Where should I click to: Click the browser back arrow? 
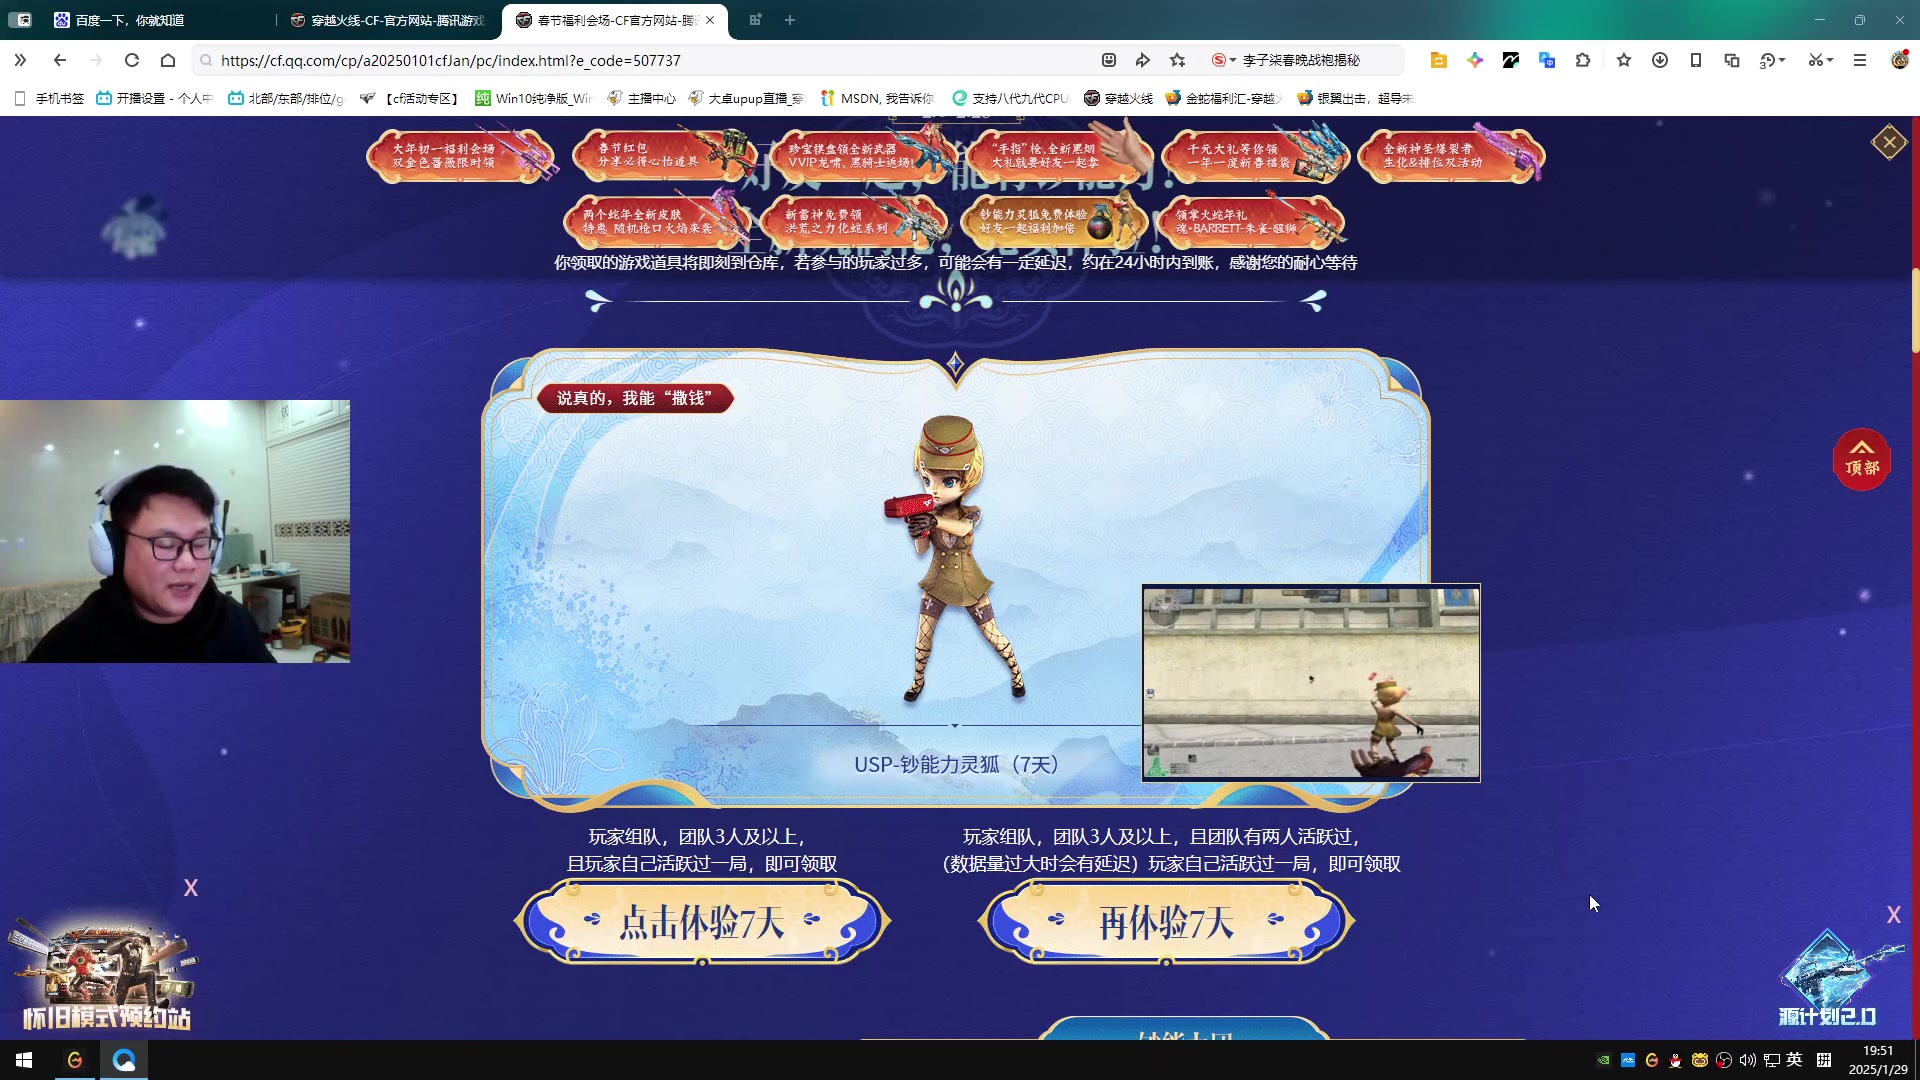pyautogui.click(x=60, y=60)
